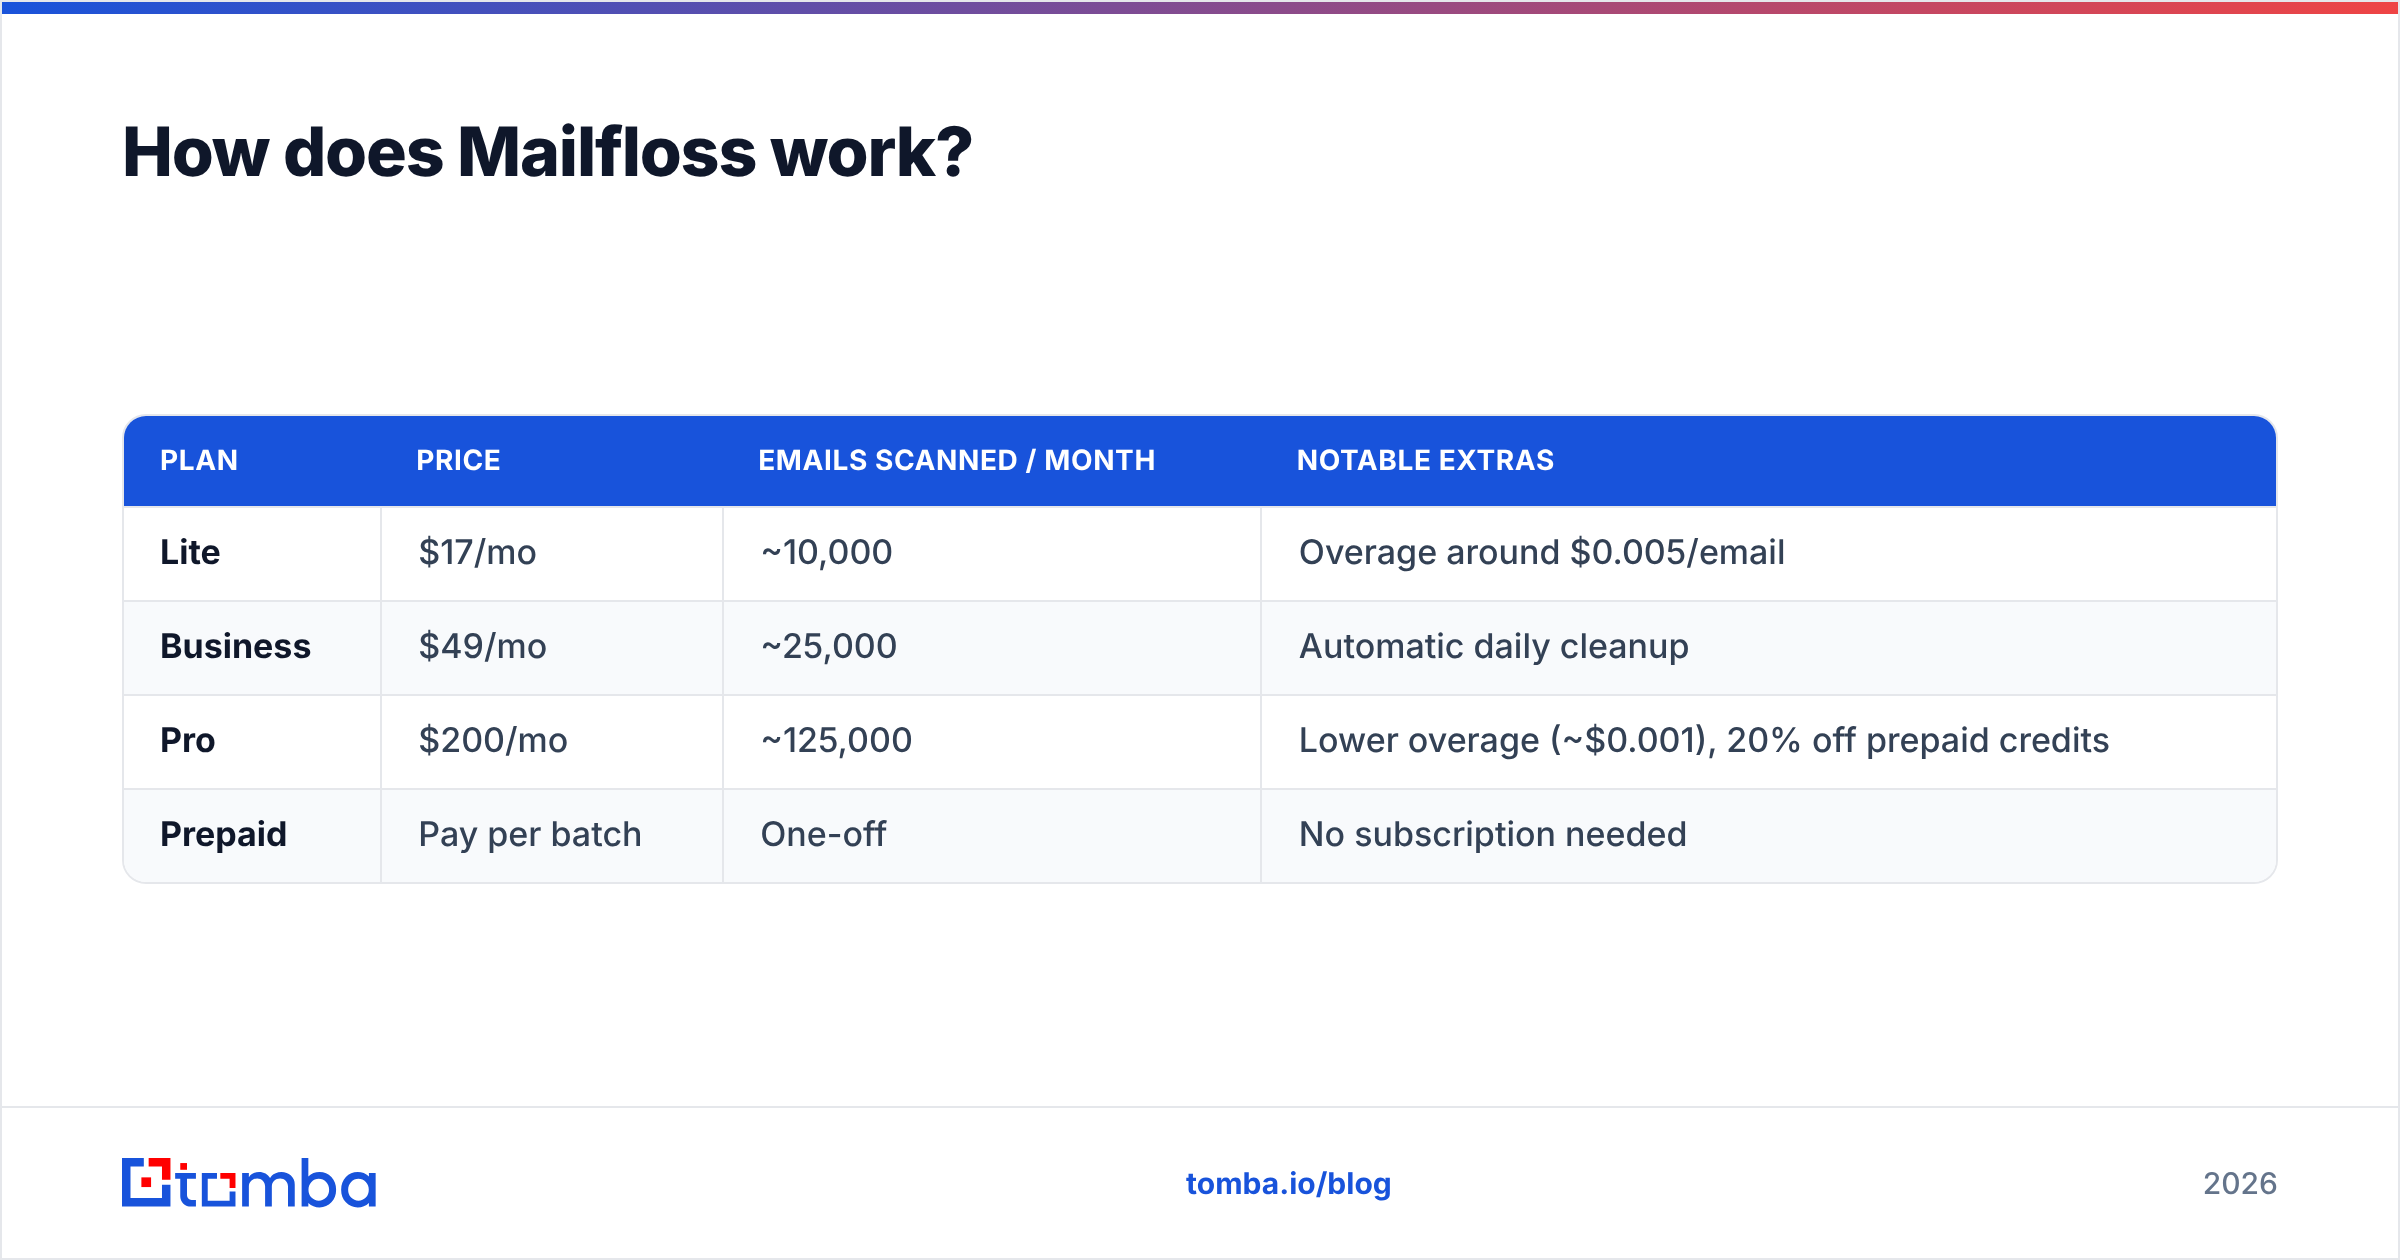Click the ~25,000 emails cell
Screen dimensions: 2400x1260
tap(992, 647)
